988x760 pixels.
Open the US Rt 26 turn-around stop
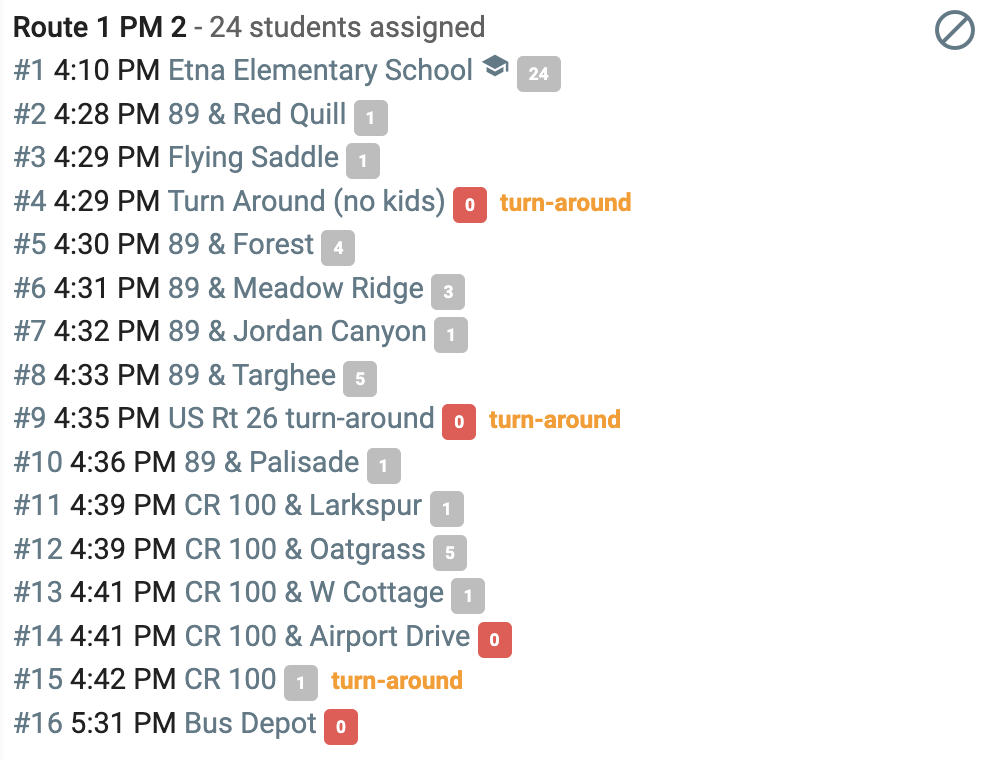tap(301, 418)
